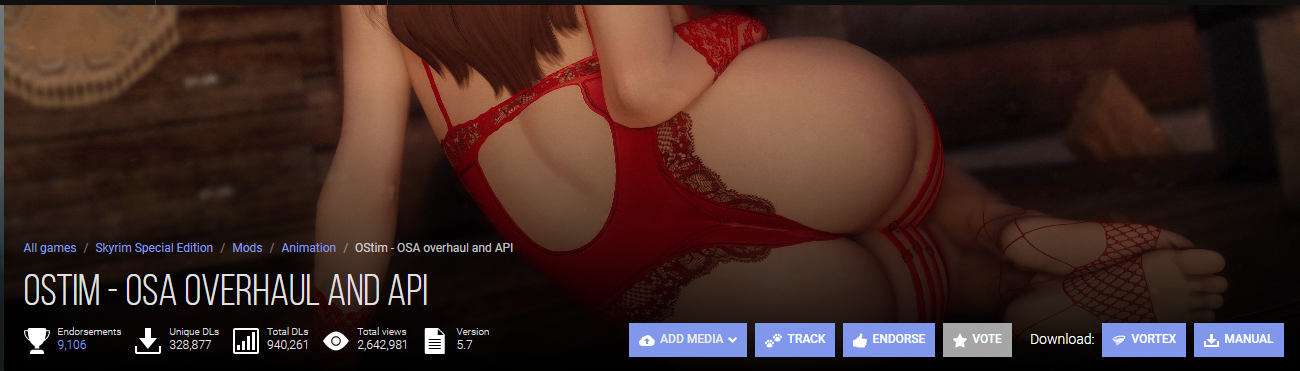Click the Total DLs bar chart icon
The height and width of the screenshot is (371, 1300).
pyautogui.click(x=245, y=340)
